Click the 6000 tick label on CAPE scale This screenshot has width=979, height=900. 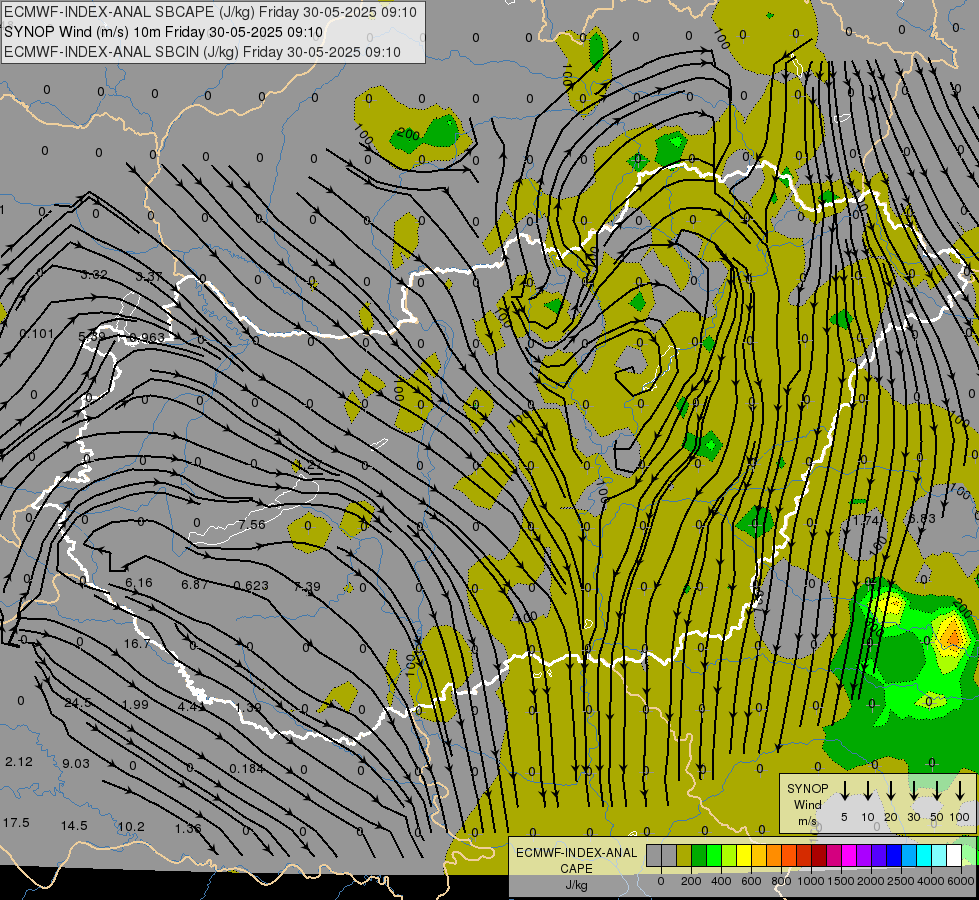point(961,881)
